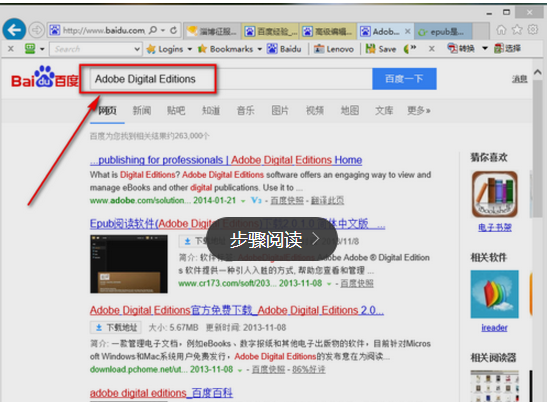Open the Adobe Digital Editions官方免费下载 result
The width and height of the screenshot is (548, 402).
point(237,310)
